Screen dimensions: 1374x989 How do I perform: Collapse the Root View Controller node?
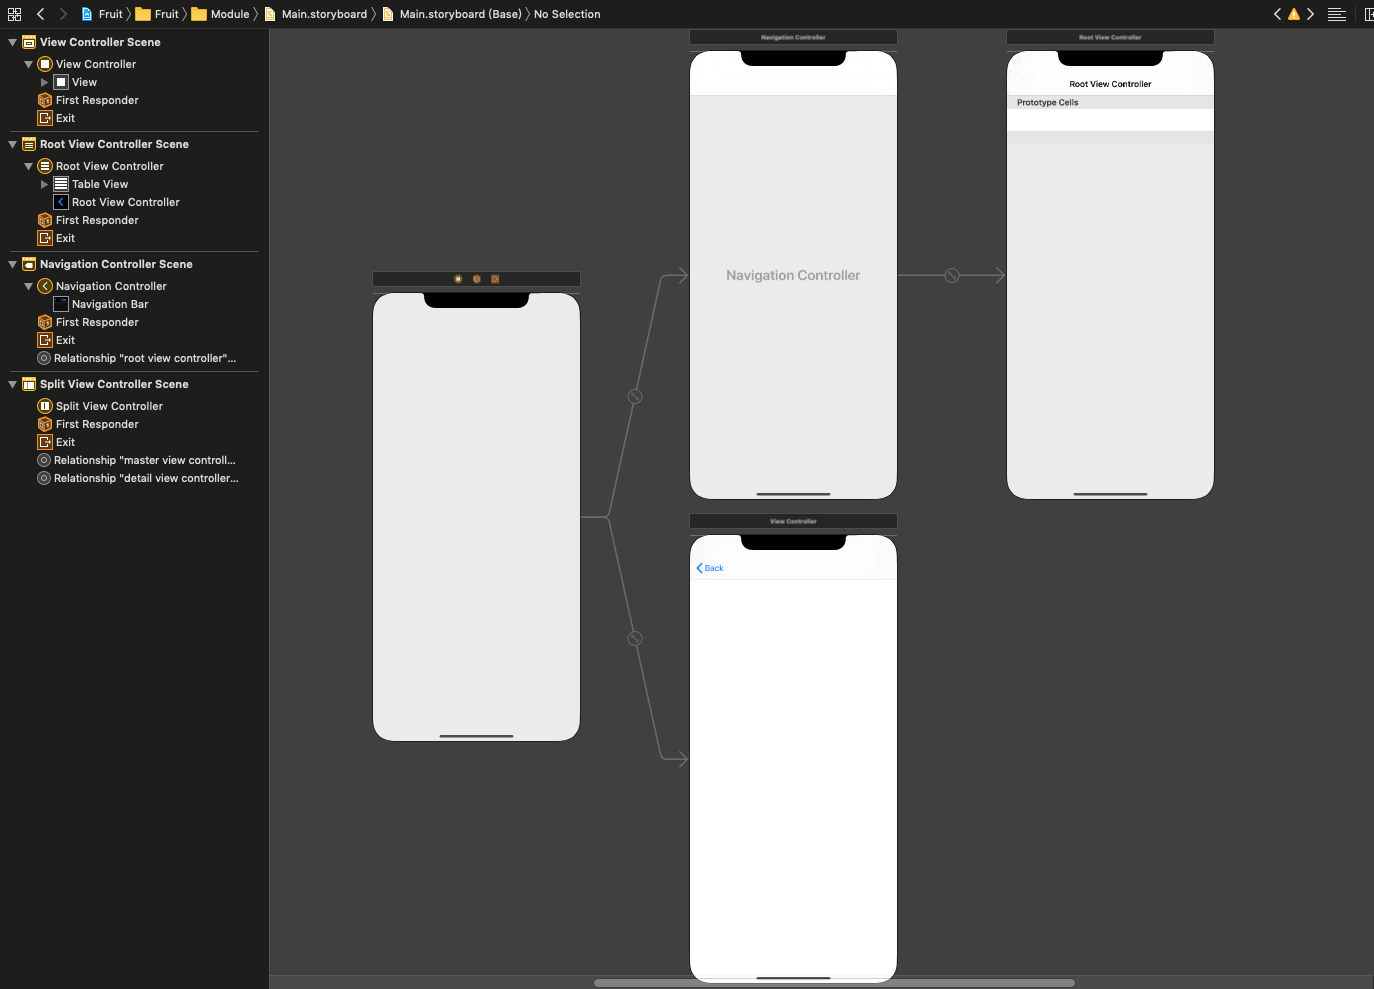point(28,166)
